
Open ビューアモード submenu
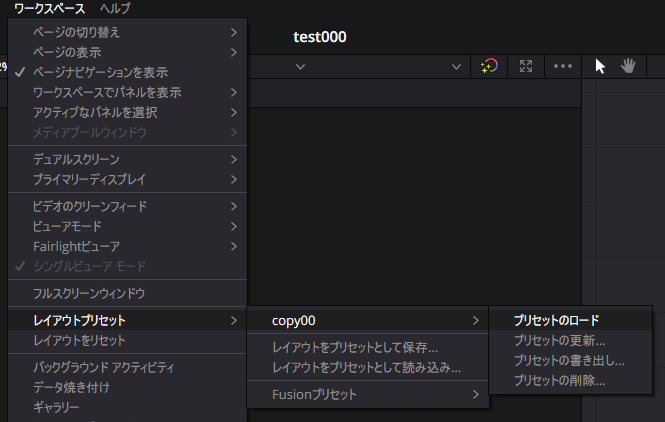pyautogui.click(x=127, y=226)
